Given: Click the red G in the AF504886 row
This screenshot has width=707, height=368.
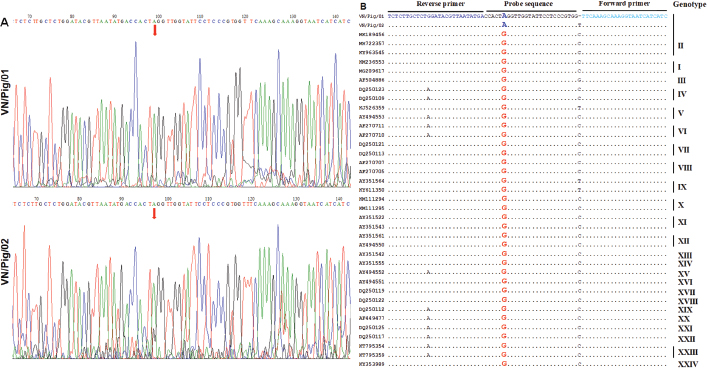Looking at the screenshot, I should [505, 80].
